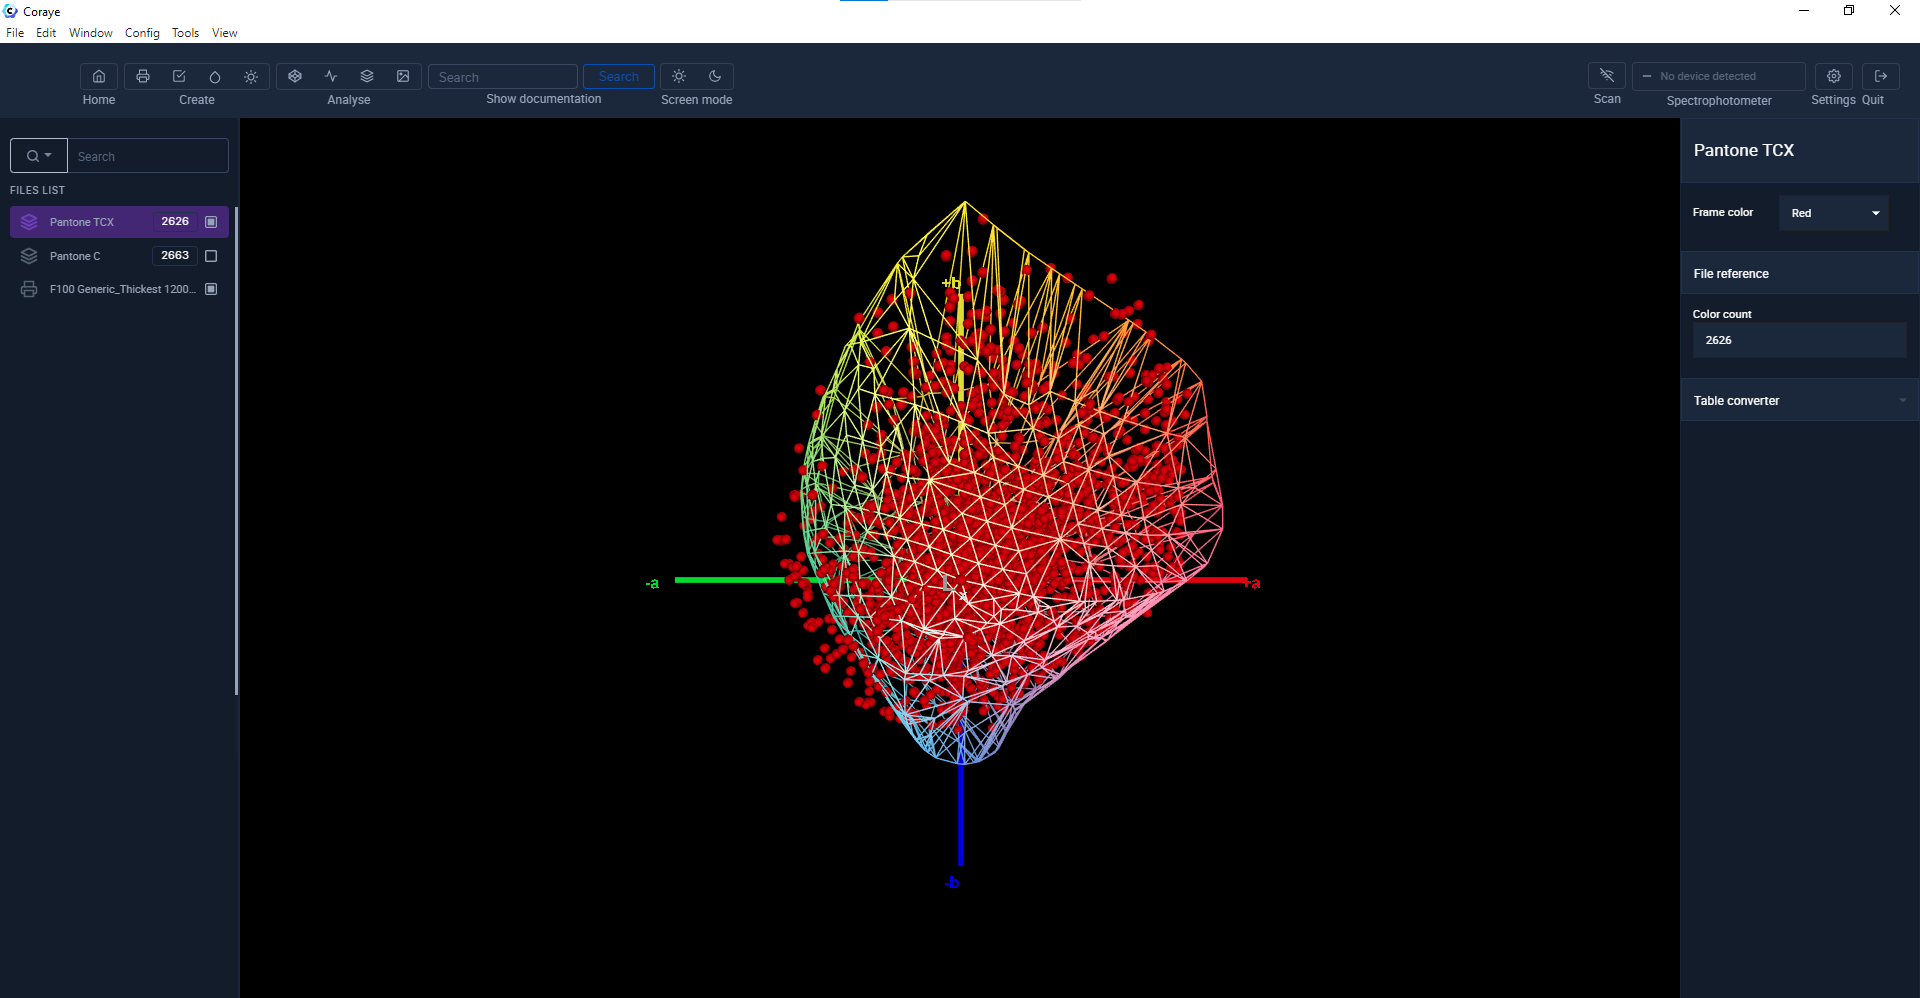Minimize the Coraye window
This screenshot has height=998, width=1920.
(x=1804, y=11)
